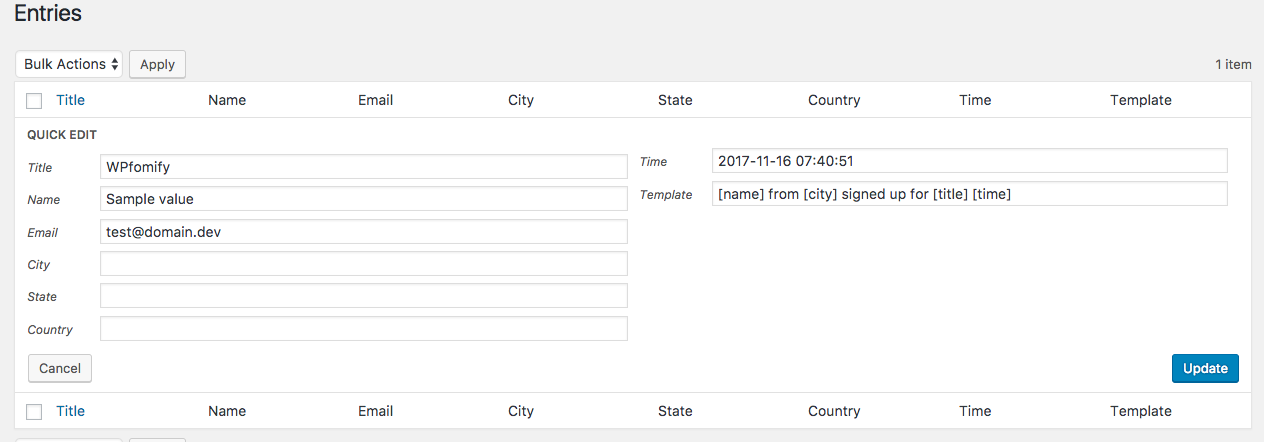Click the Email field with test@domain.dev
The image size is (1264, 442).
[364, 232]
